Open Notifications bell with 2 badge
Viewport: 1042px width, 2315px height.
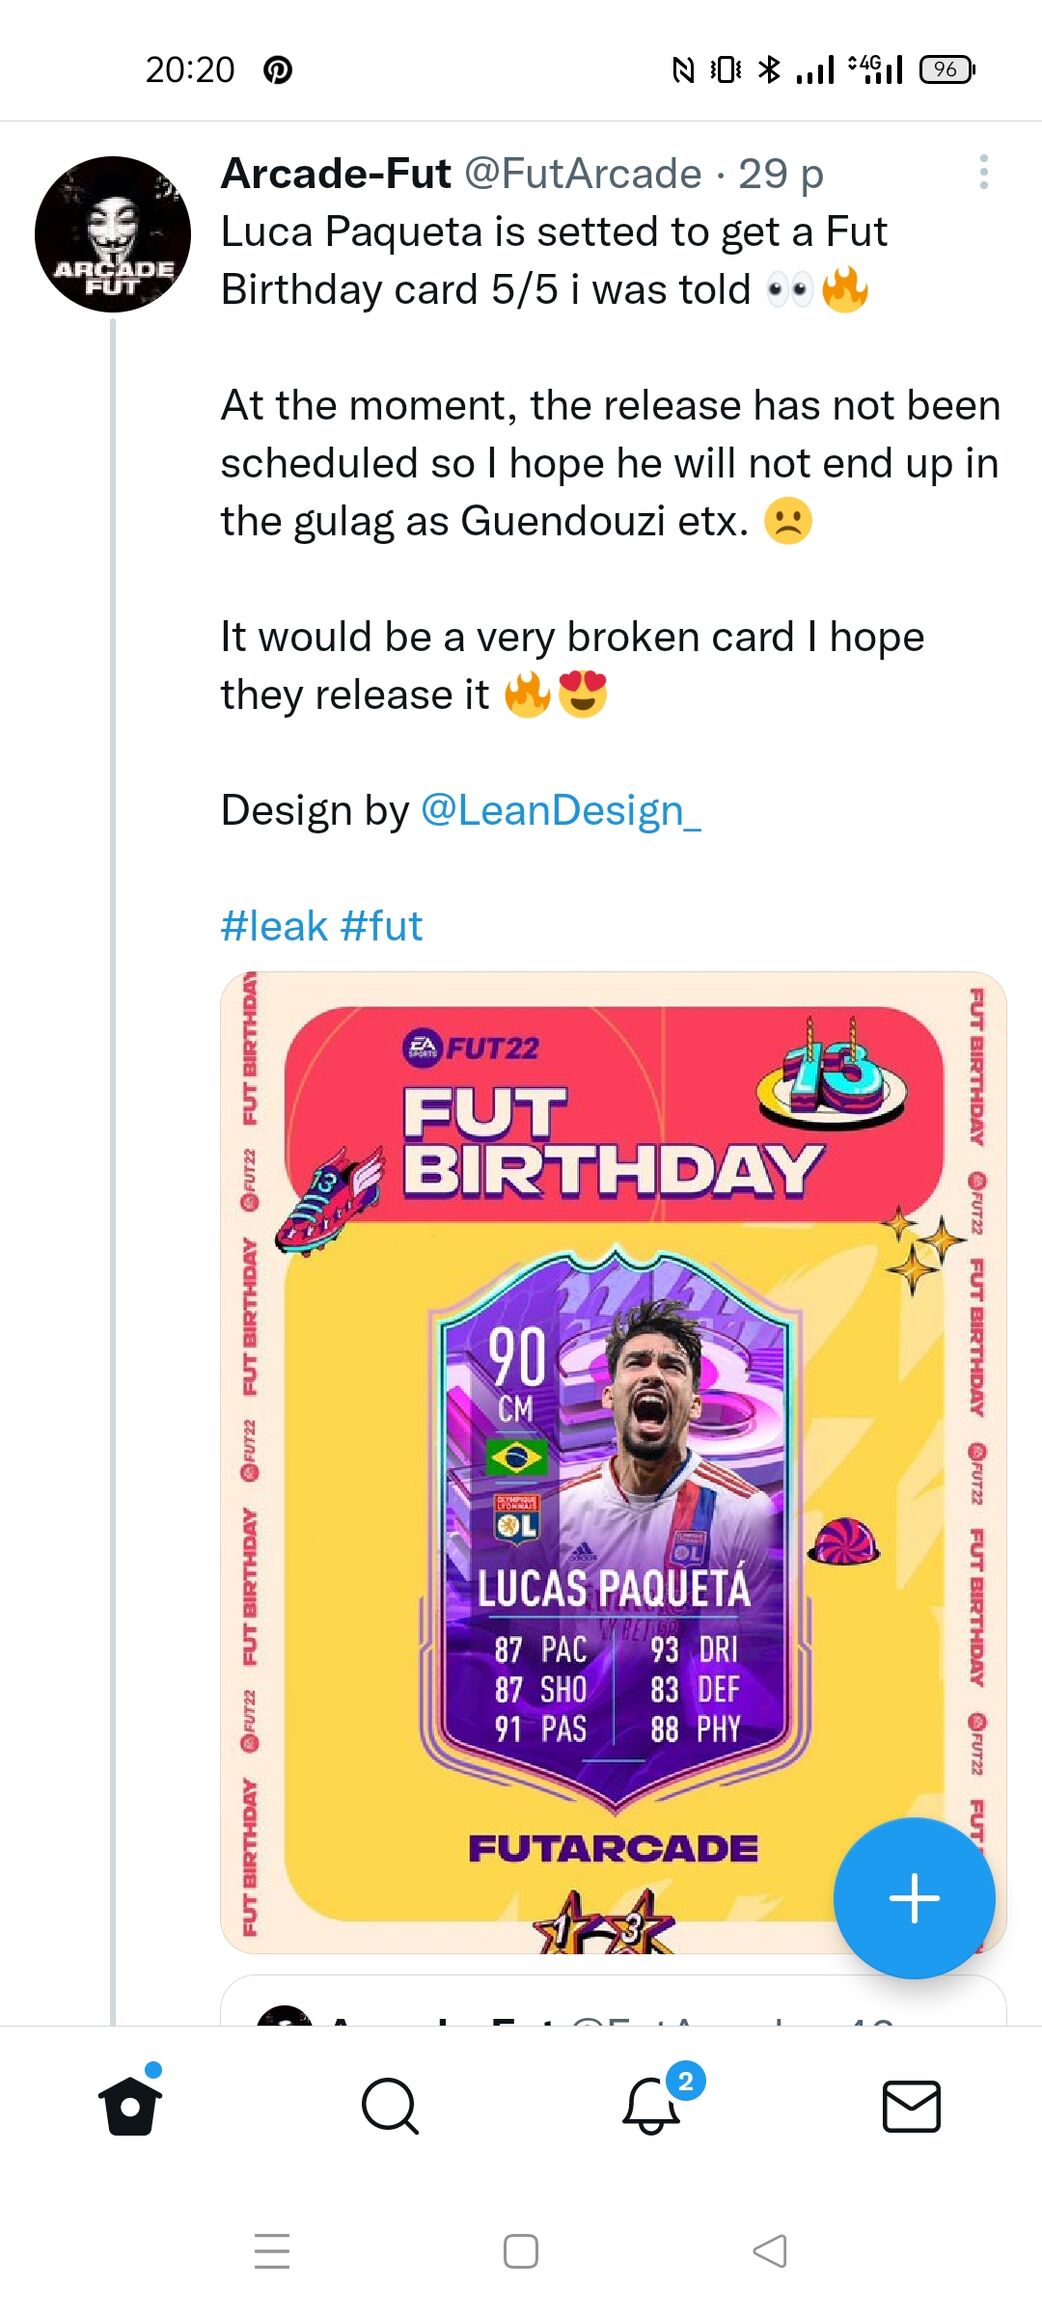pyautogui.click(x=652, y=2104)
